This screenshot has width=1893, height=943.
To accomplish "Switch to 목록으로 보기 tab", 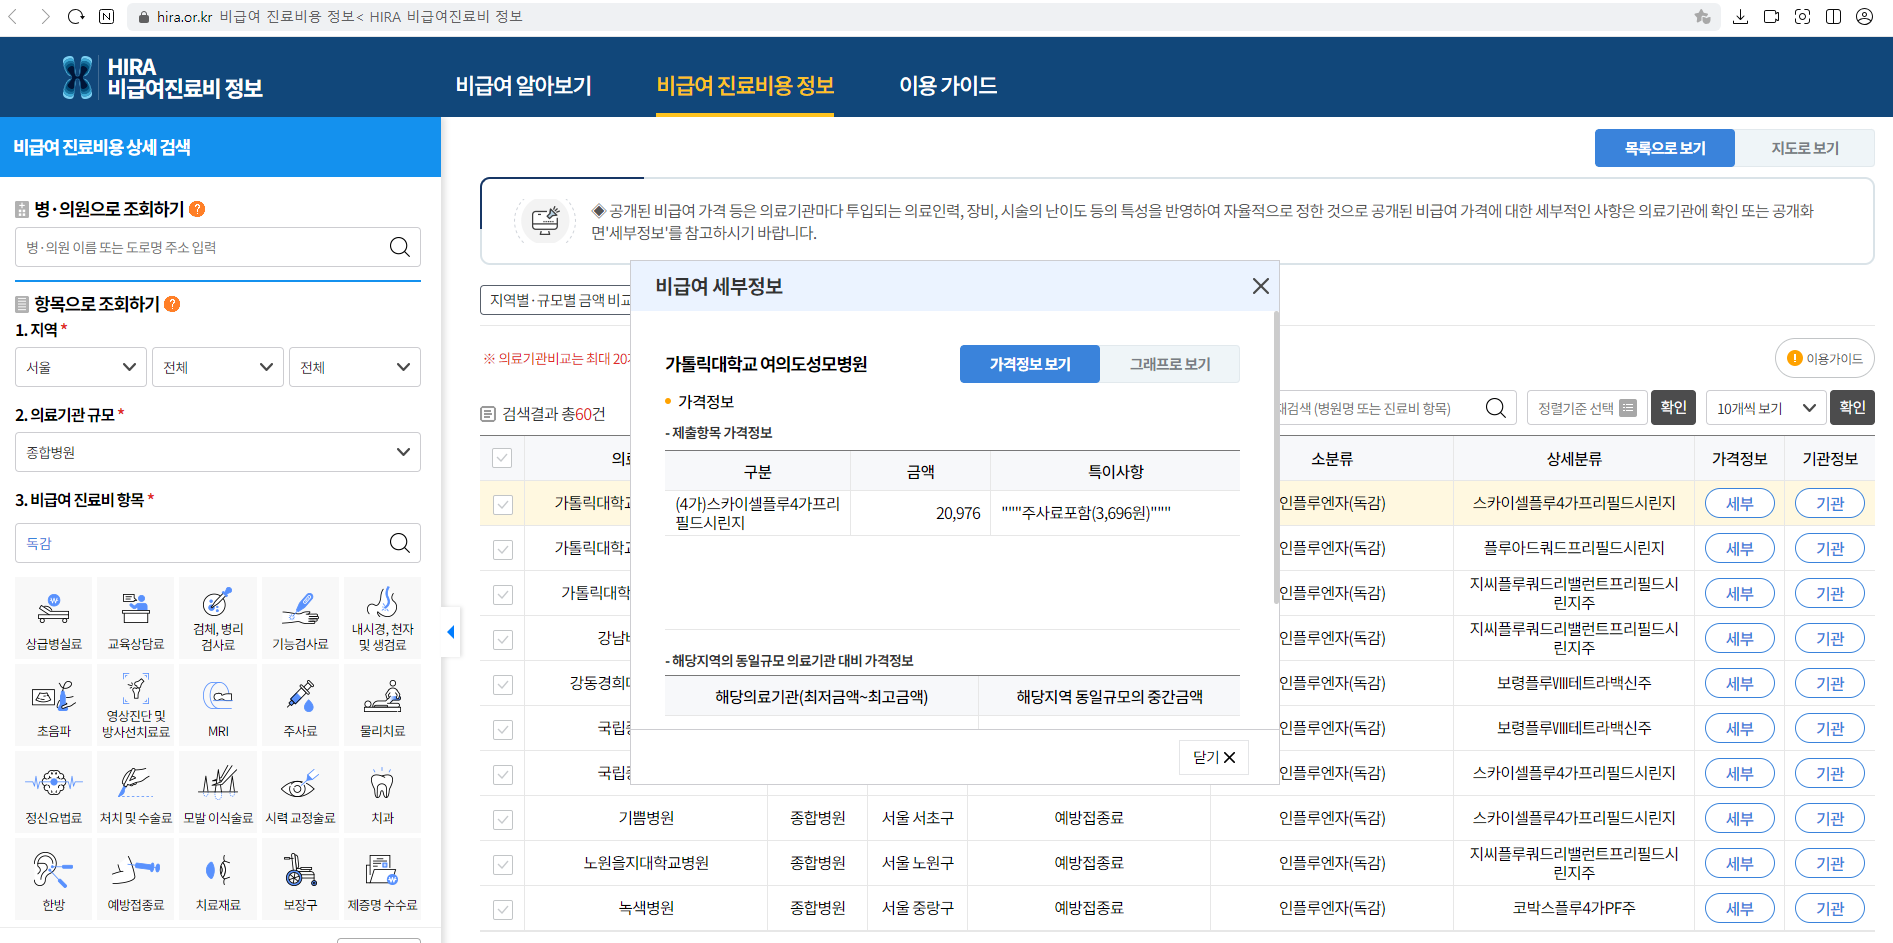I will click(1665, 148).
